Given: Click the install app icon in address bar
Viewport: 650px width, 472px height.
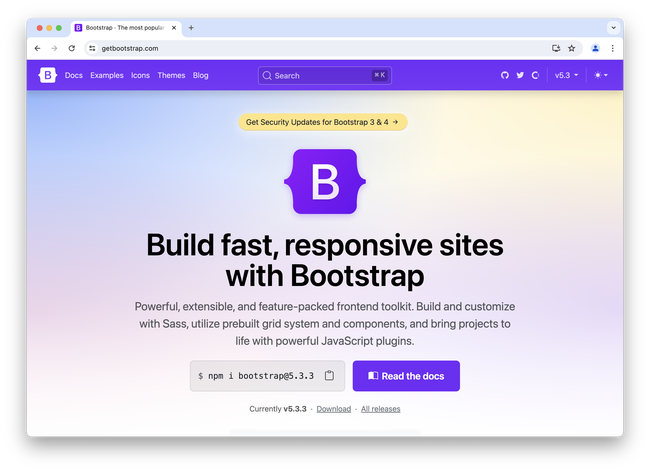Looking at the screenshot, I should [x=556, y=48].
